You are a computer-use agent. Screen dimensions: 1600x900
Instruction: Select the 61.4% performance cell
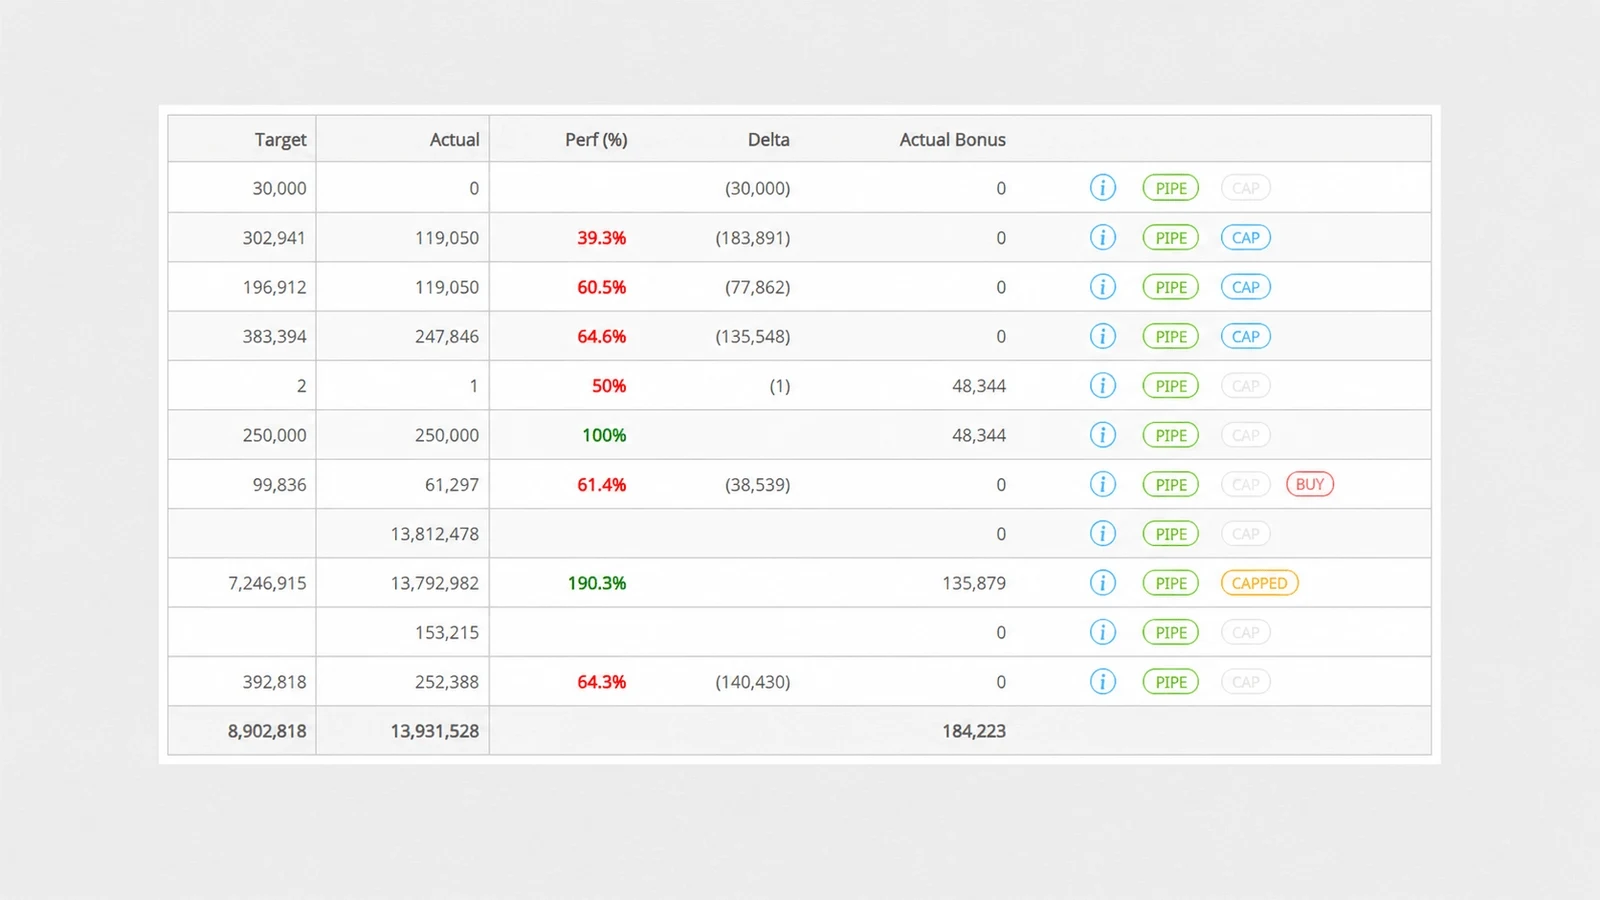coord(601,485)
